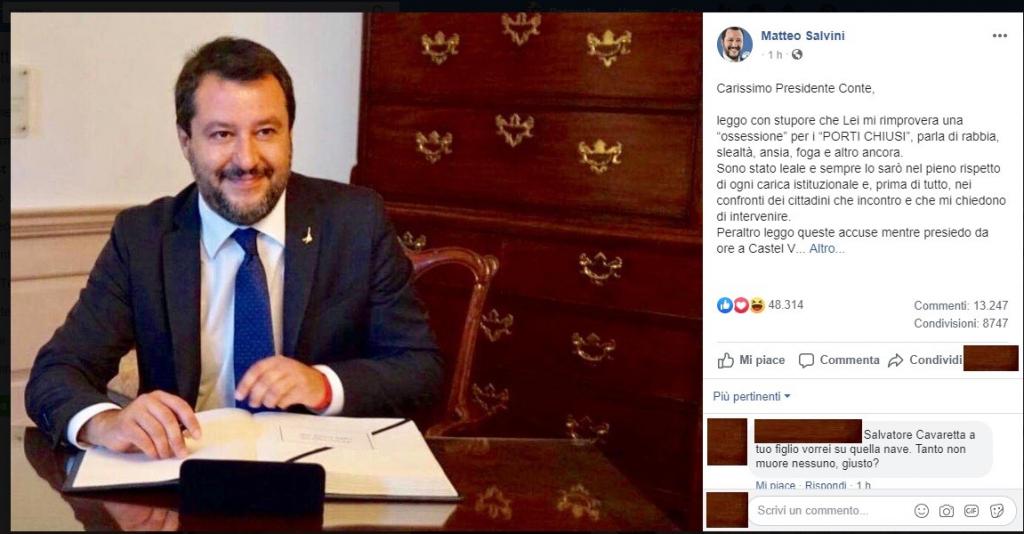The width and height of the screenshot is (1024, 534).
Task: Add a GIF to the comment
Action: 971,511
